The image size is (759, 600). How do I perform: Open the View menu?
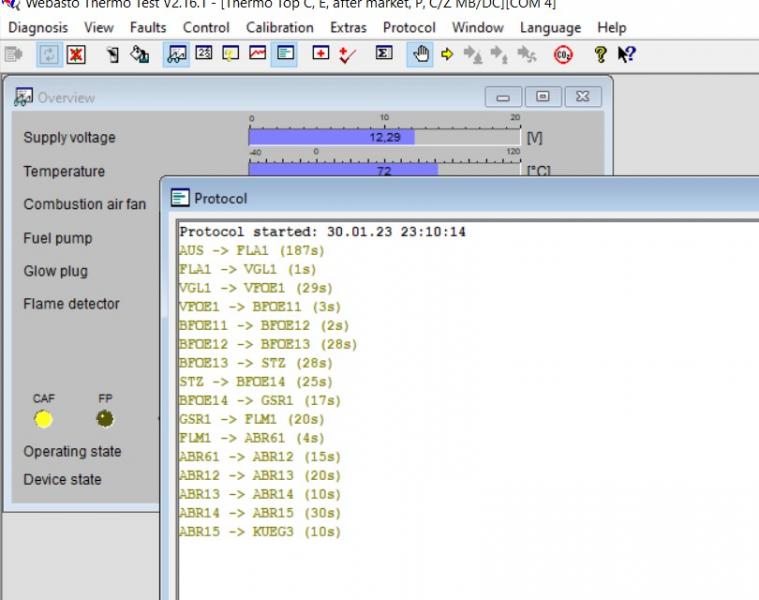[99, 28]
